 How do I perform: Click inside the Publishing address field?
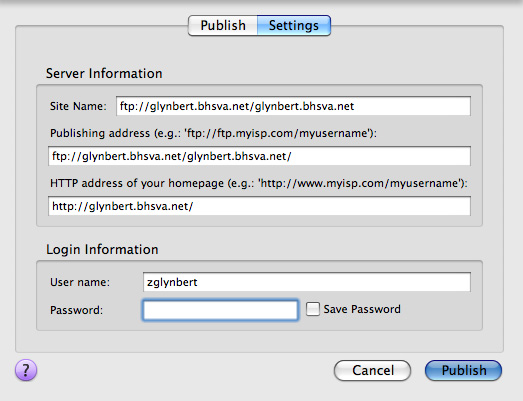click(259, 156)
